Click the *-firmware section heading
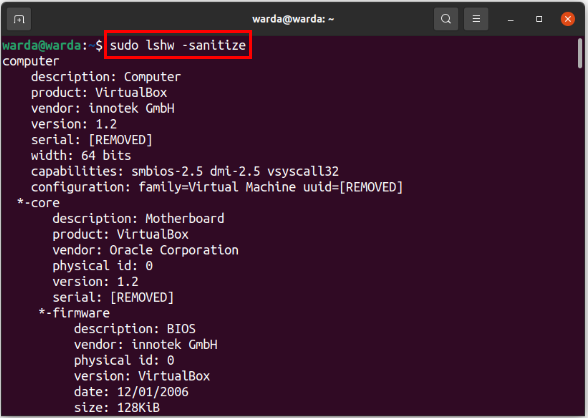The width and height of the screenshot is (588, 418). 74,313
